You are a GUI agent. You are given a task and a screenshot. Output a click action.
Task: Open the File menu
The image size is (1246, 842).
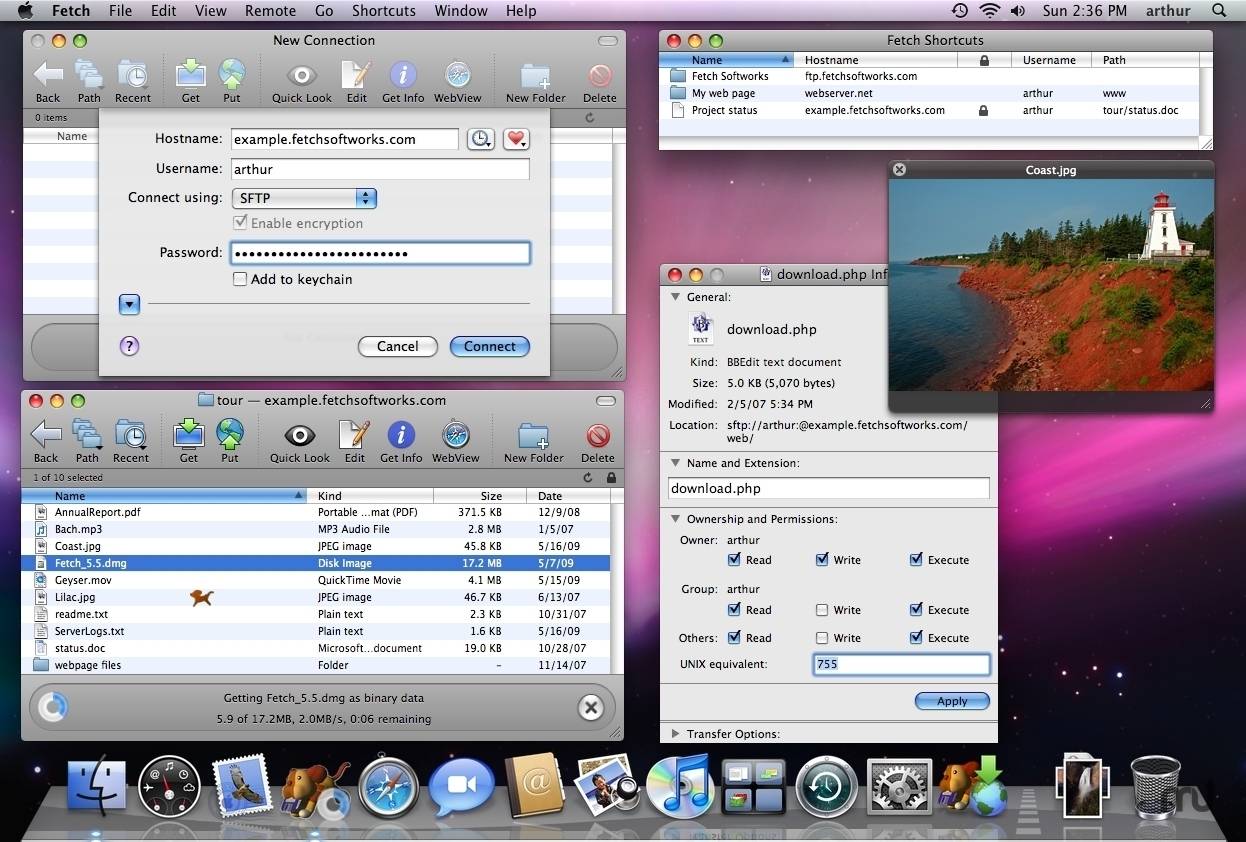(x=120, y=11)
